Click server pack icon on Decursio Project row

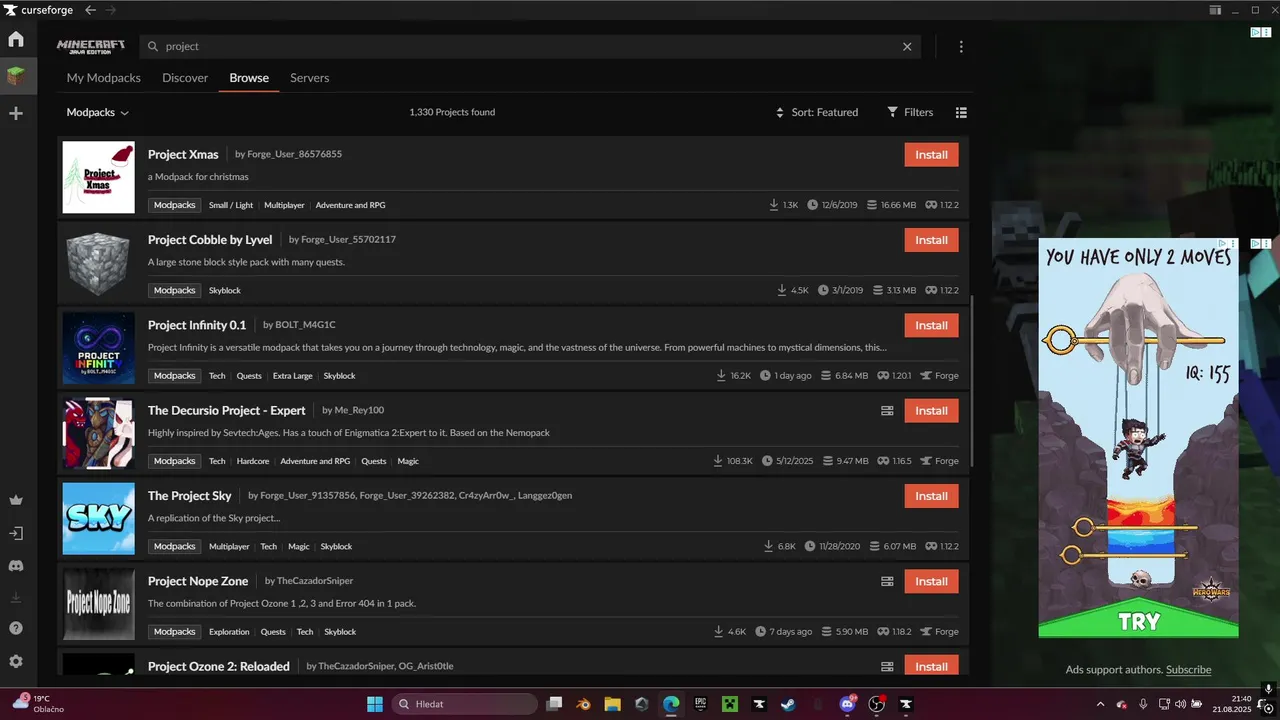(887, 411)
